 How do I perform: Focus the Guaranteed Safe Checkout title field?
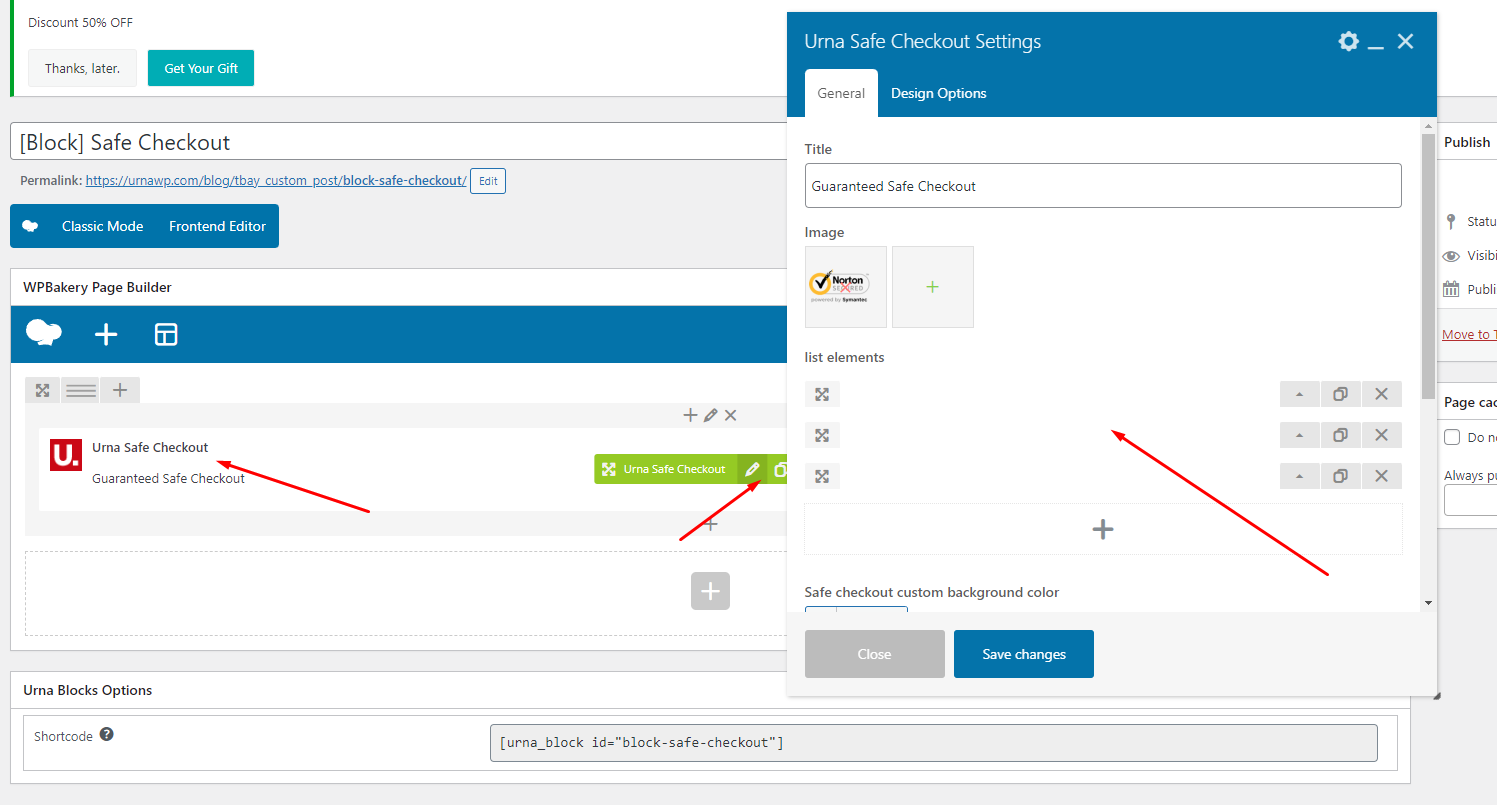point(1103,186)
